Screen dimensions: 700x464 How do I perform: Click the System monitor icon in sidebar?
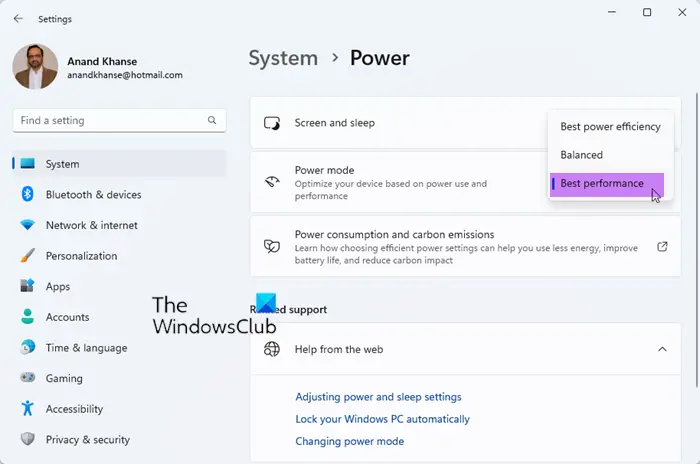click(x=28, y=163)
